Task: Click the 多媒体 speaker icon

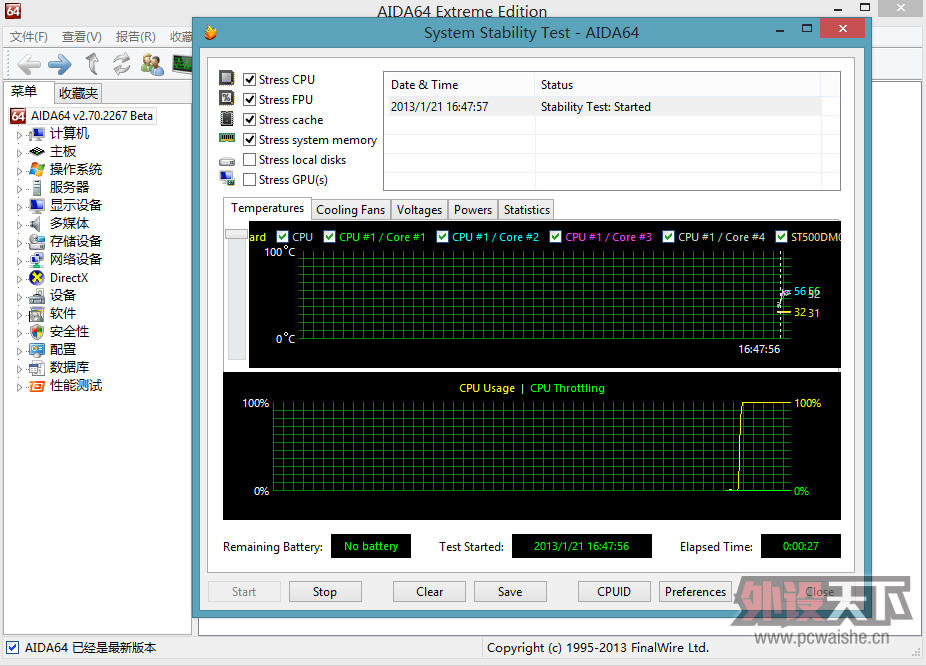Action: tap(37, 223)
